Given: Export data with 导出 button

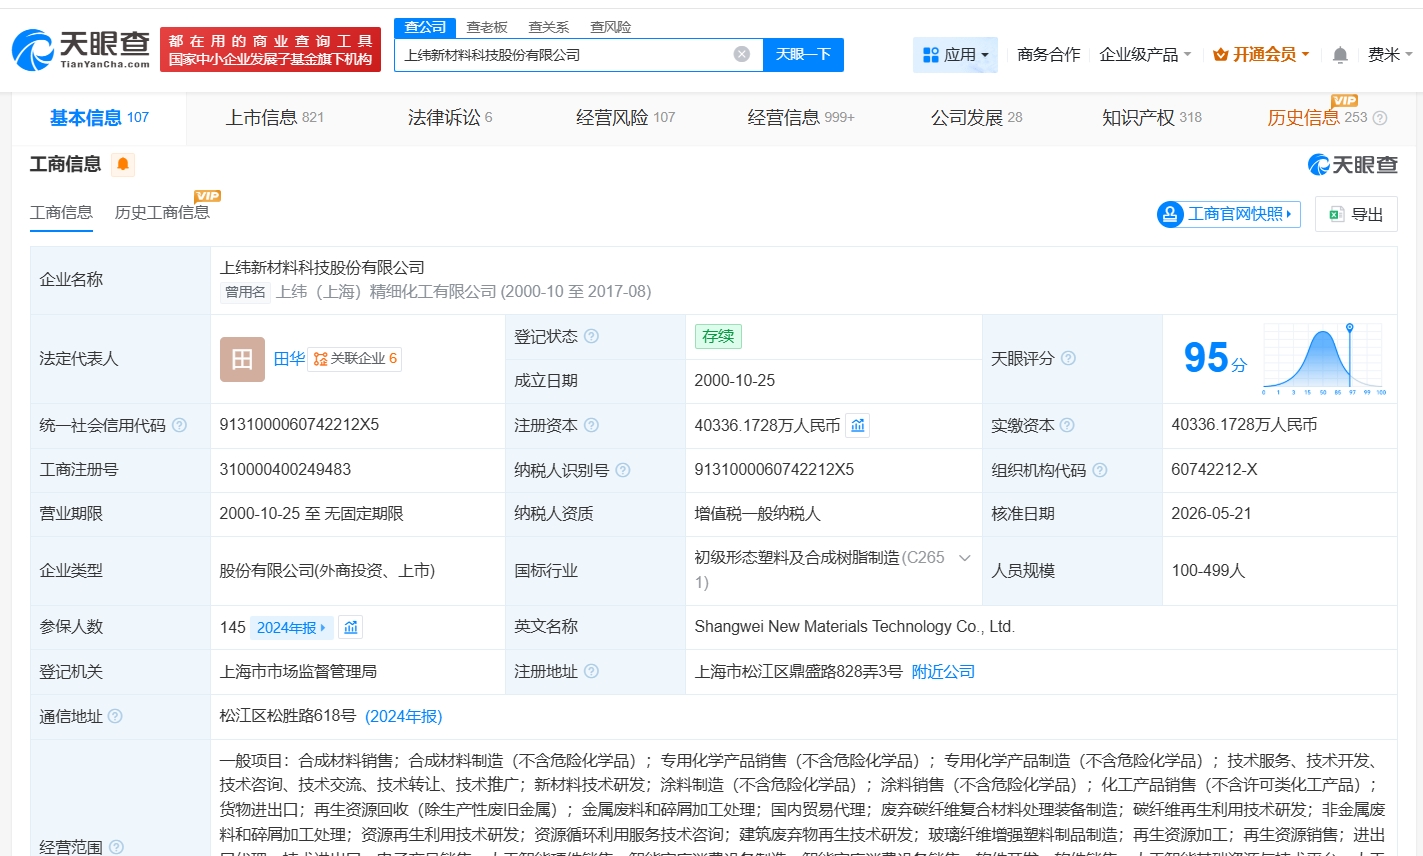Looking at the screenshot, I should [x=1356, y=214].
